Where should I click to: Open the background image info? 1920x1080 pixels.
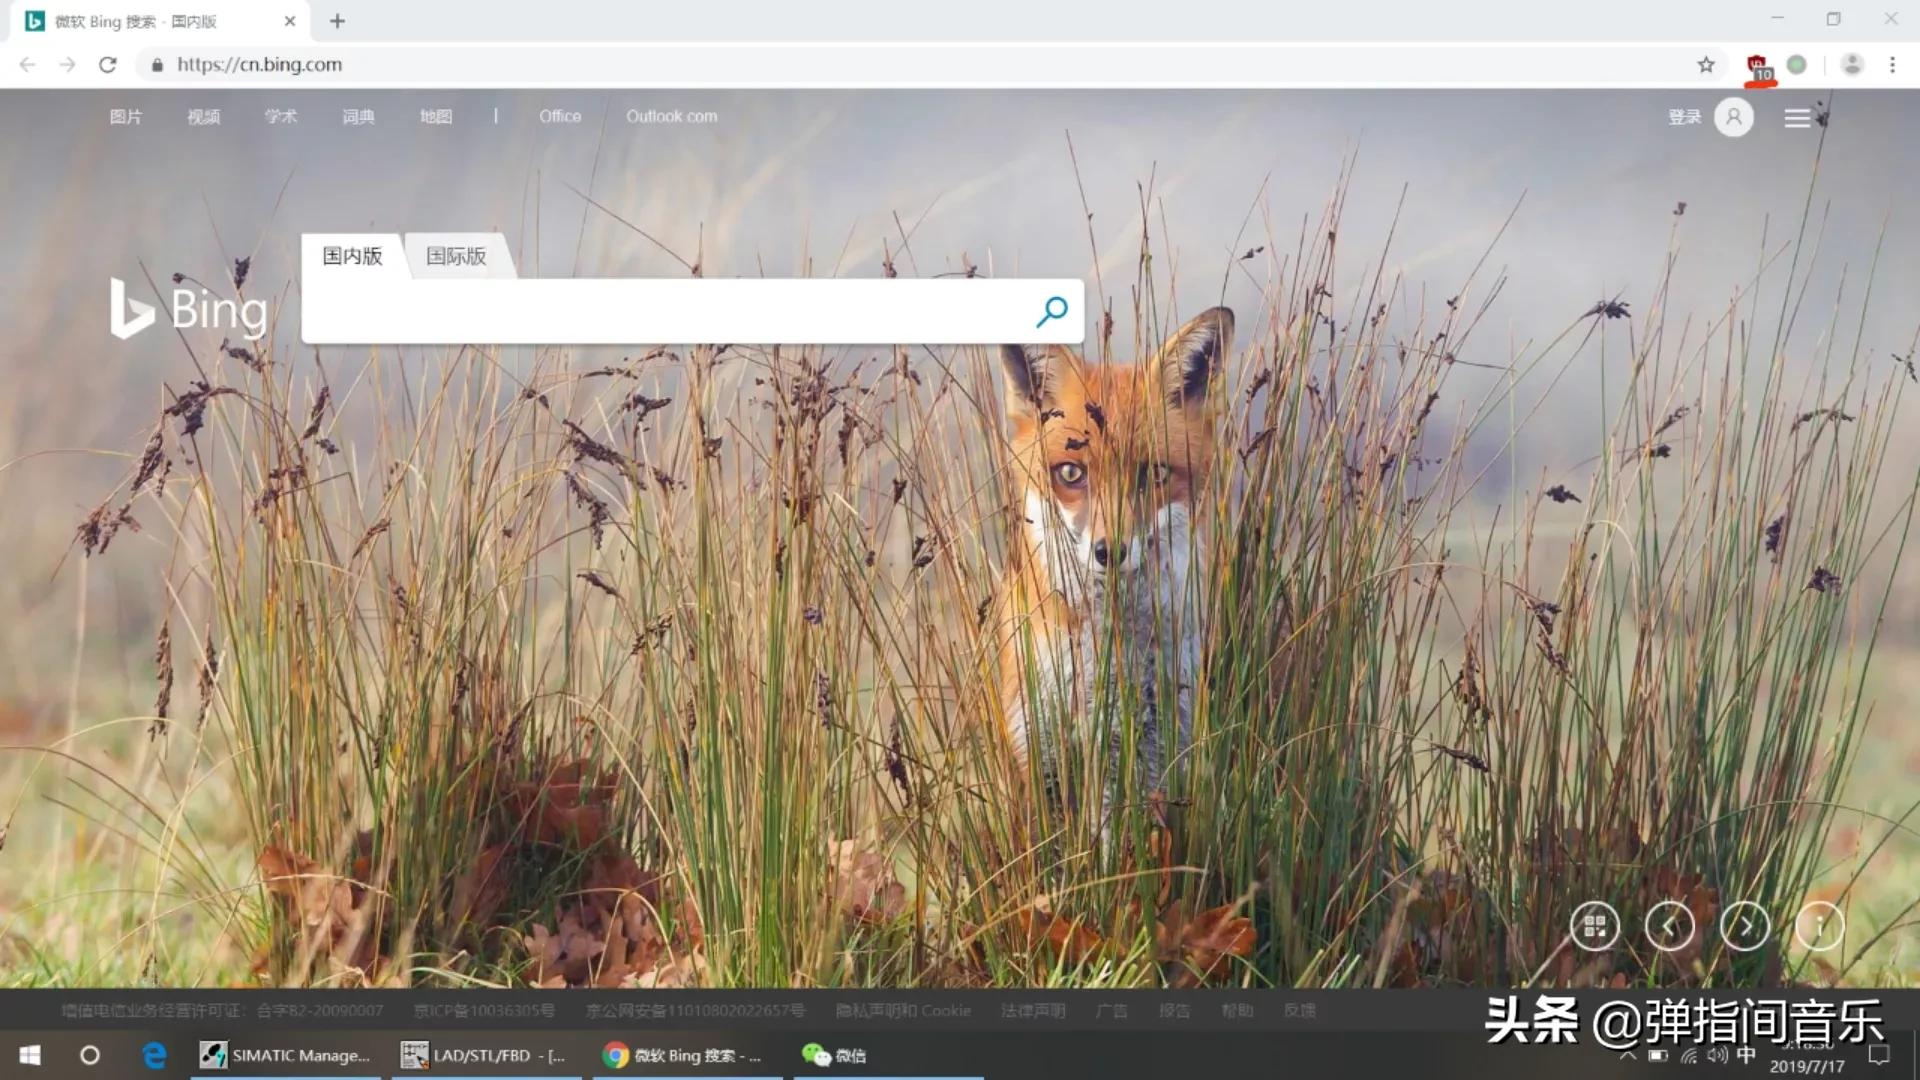pyautogui.click(x=1819, y=927)
